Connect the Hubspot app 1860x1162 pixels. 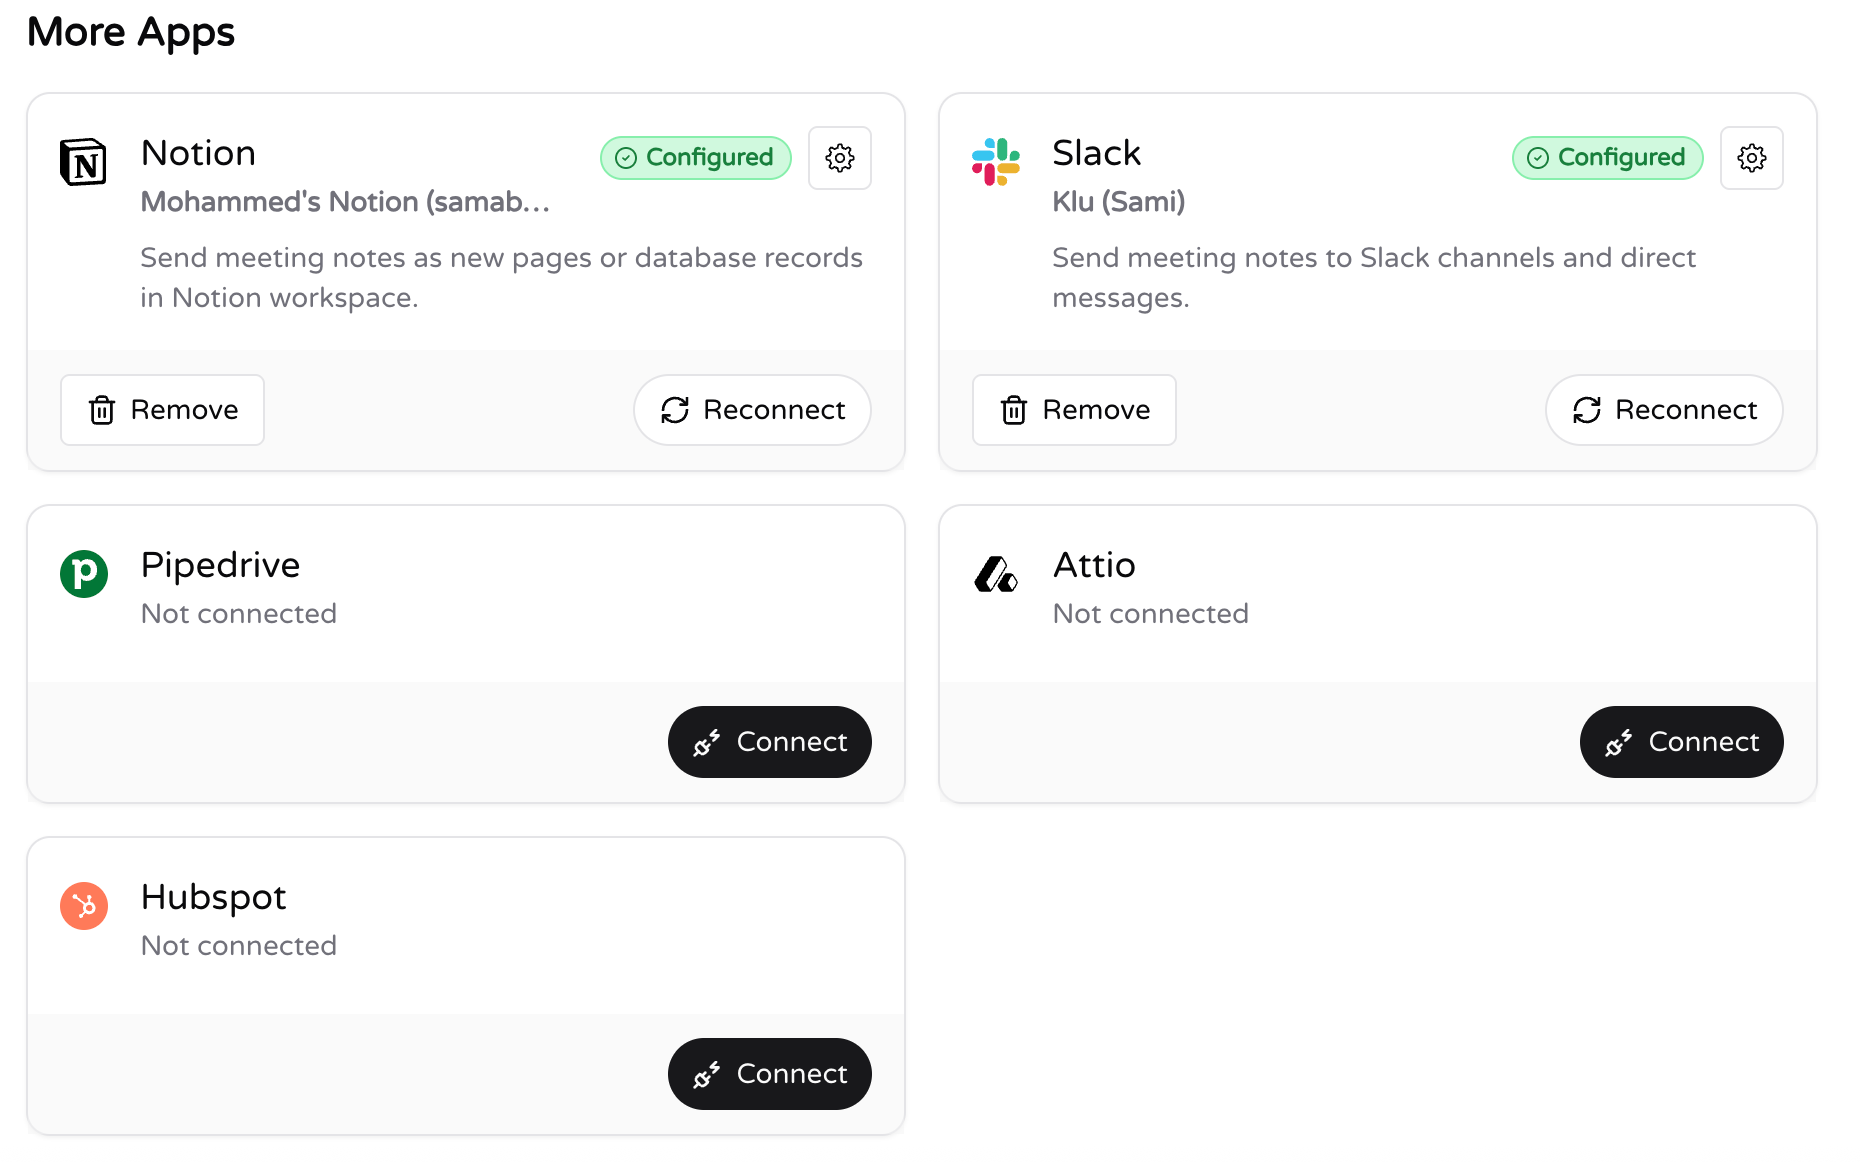[770, 1074]
